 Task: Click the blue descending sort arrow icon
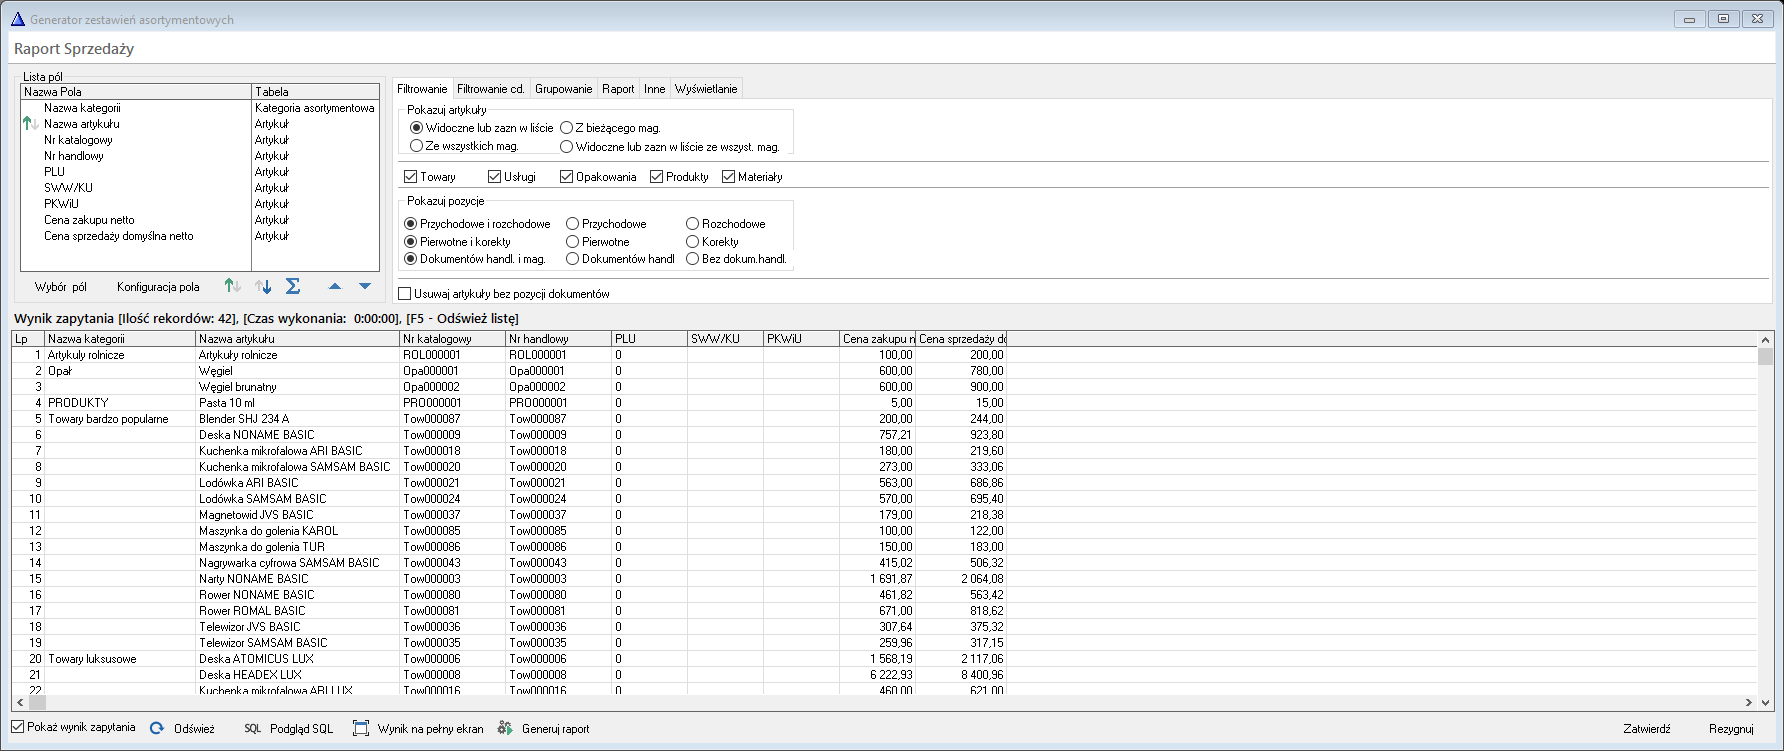[x=263, y=286]
